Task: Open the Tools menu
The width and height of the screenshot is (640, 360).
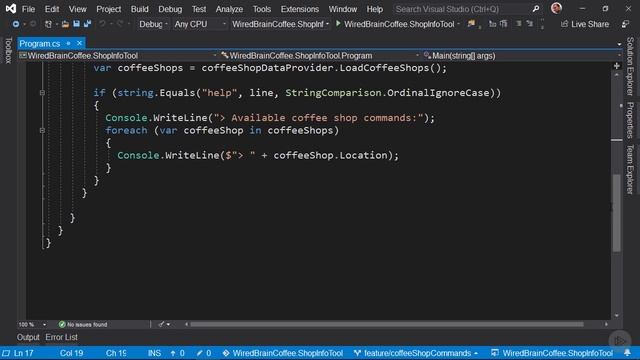Action: click(x=261, y=9)
